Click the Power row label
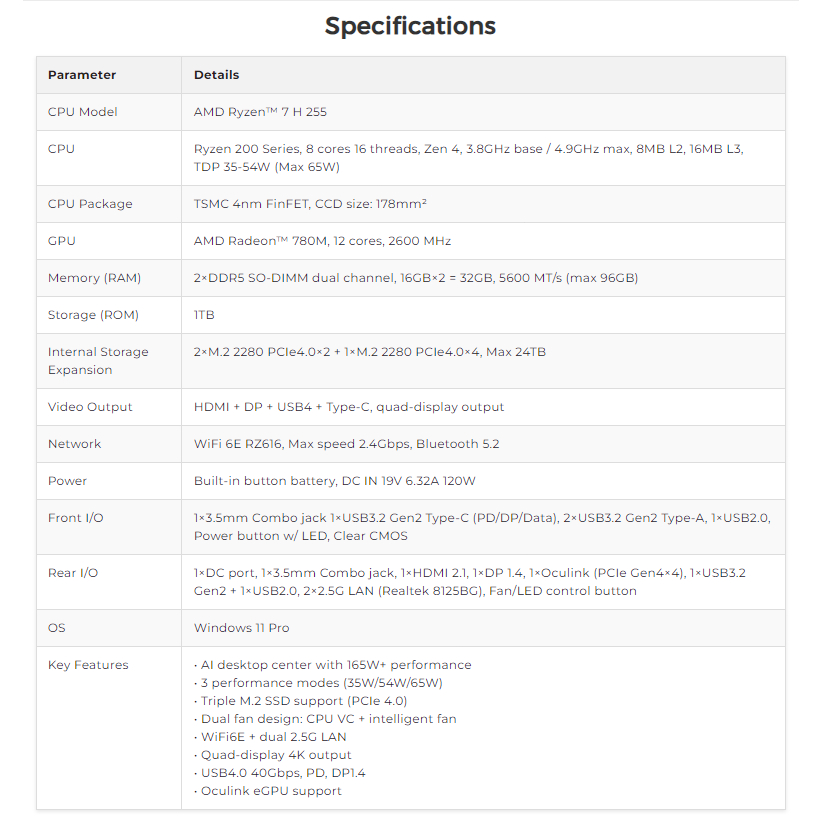The width and height of the screenshot is (822, 822). (67, 481)
